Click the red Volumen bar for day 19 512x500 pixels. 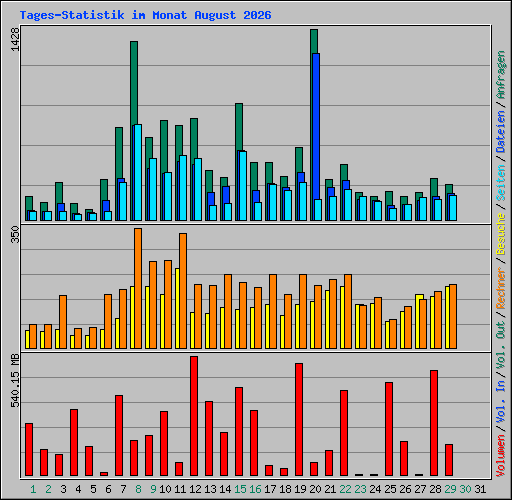tap(299, 419)
